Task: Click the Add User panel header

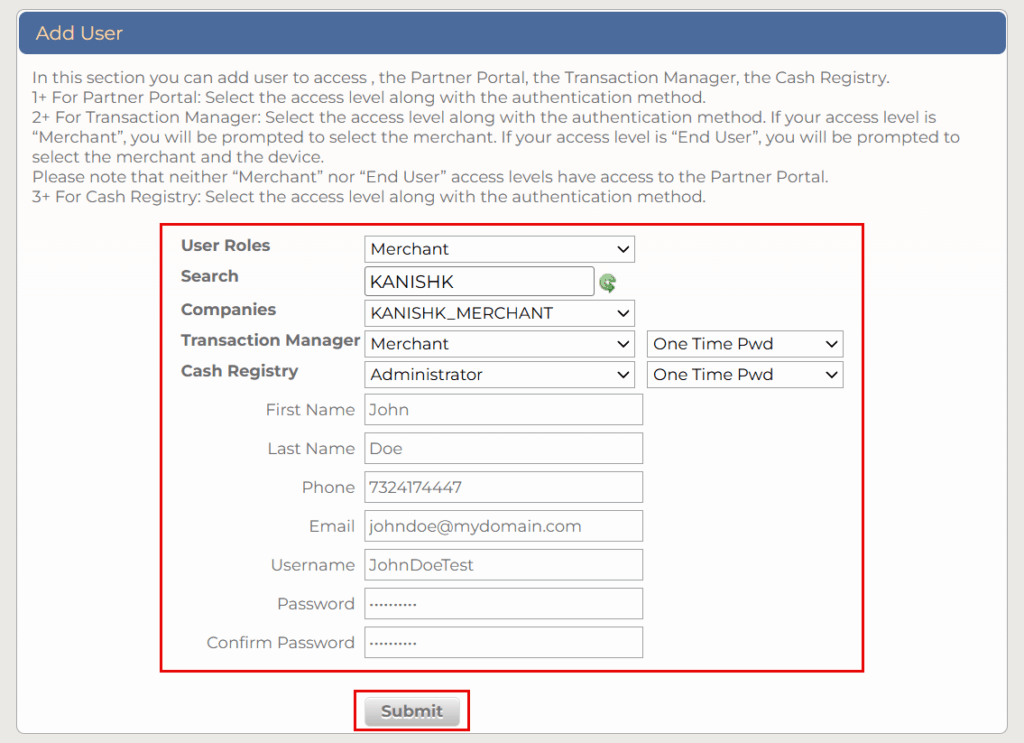Action: pos(511,33)
